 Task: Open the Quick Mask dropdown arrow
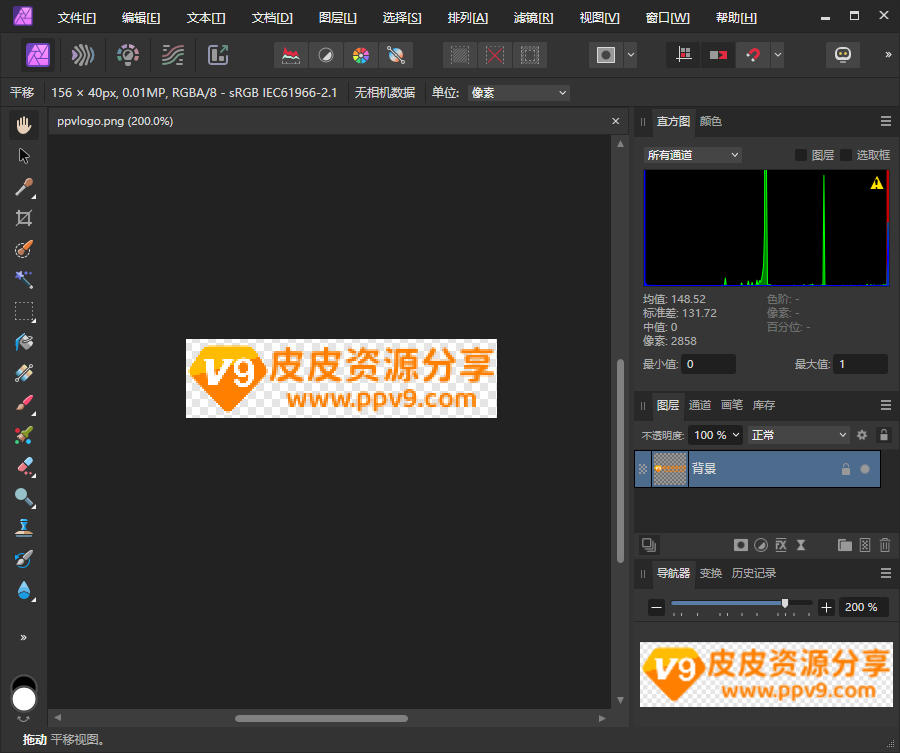[x=631, y=55]
